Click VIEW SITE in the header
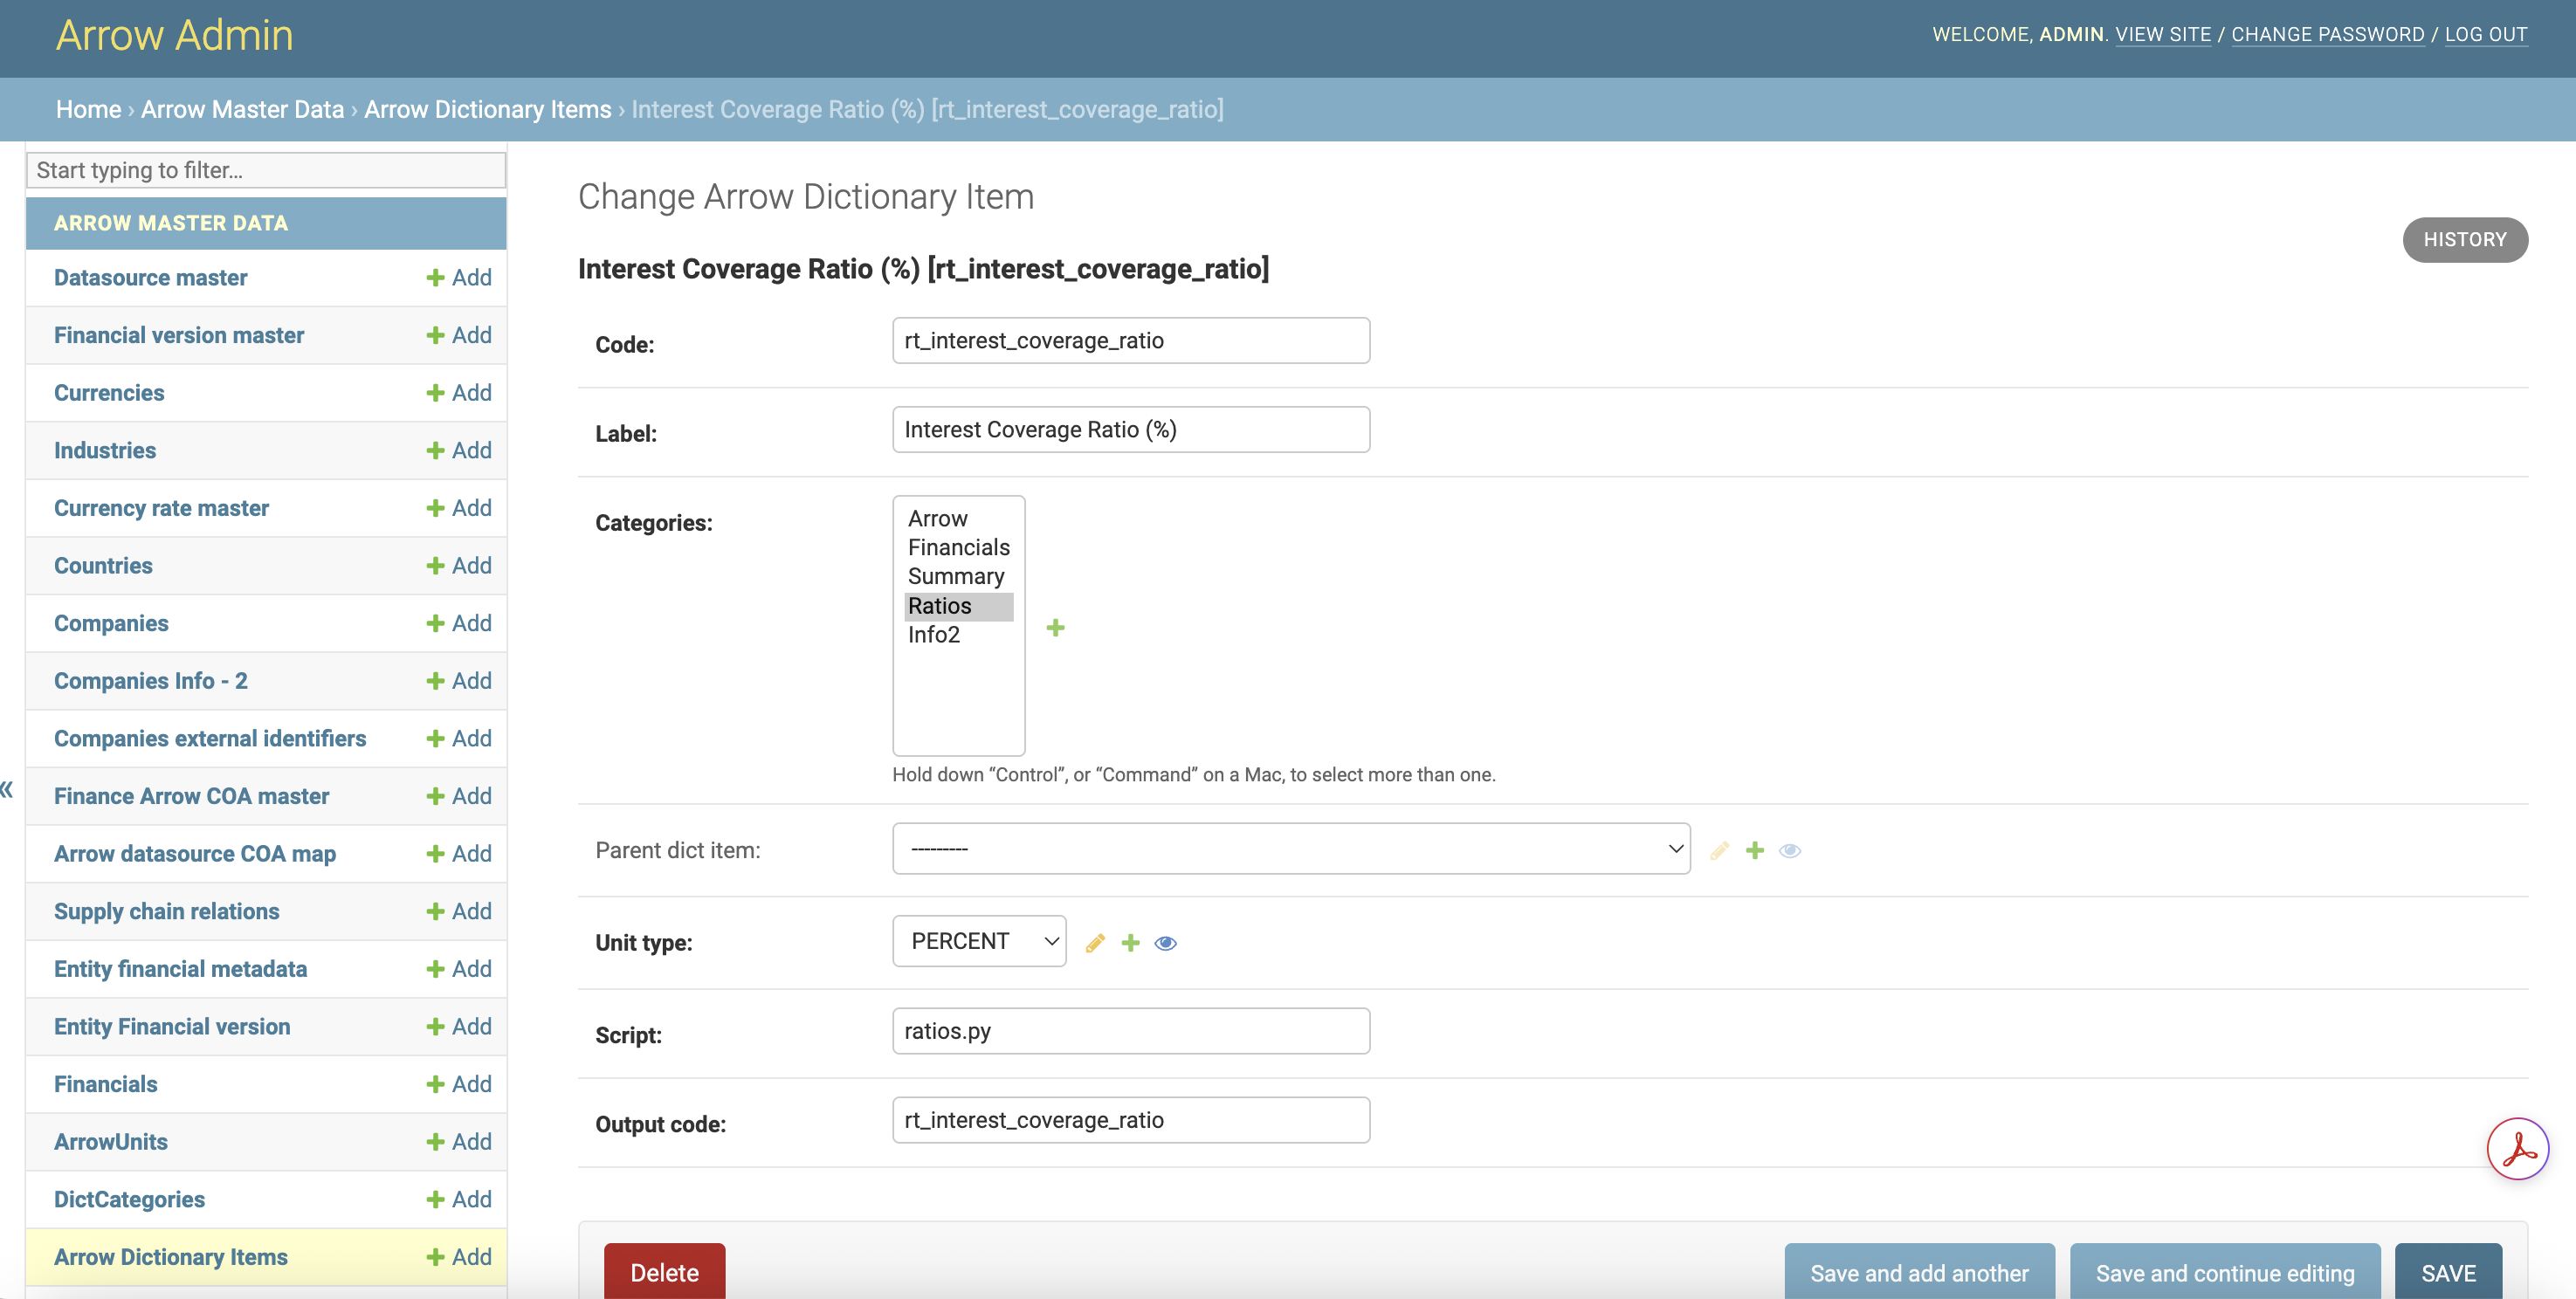 click(2163, 34)
